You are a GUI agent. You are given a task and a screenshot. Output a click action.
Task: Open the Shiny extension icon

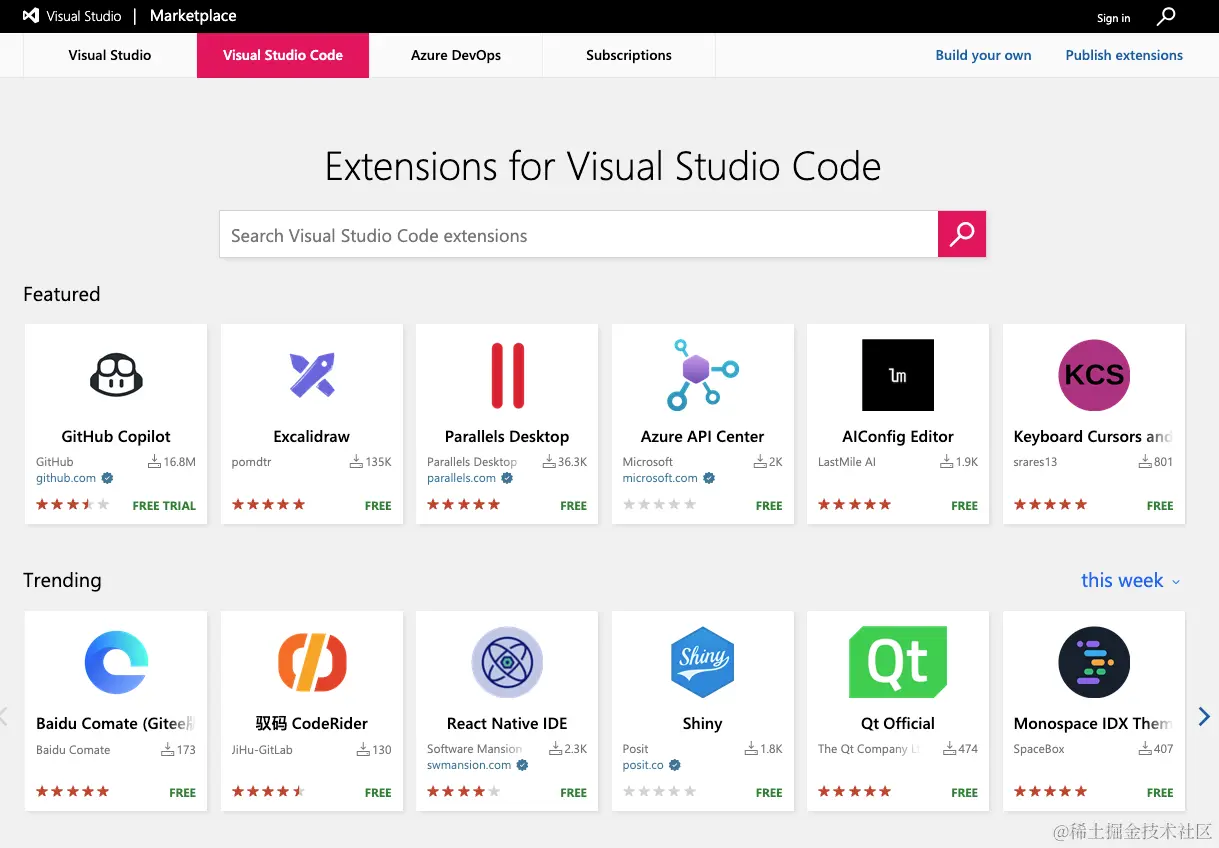[703, 662]
